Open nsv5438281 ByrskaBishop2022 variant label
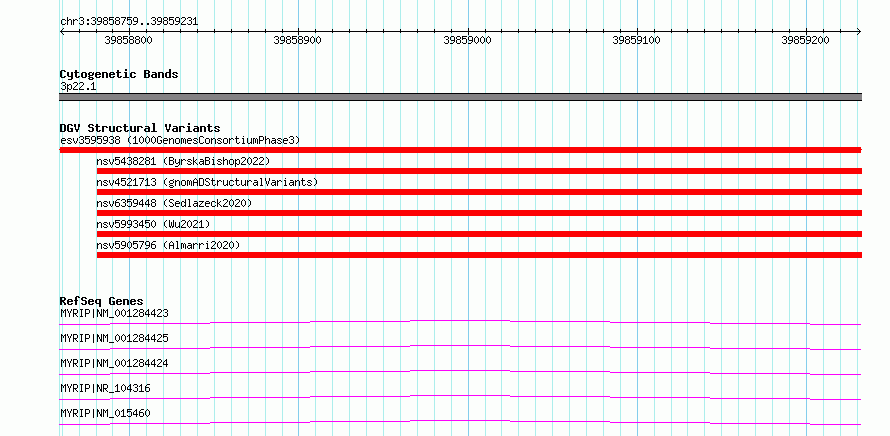The height and width of the screenshot is (436, 890). [183, 161]
